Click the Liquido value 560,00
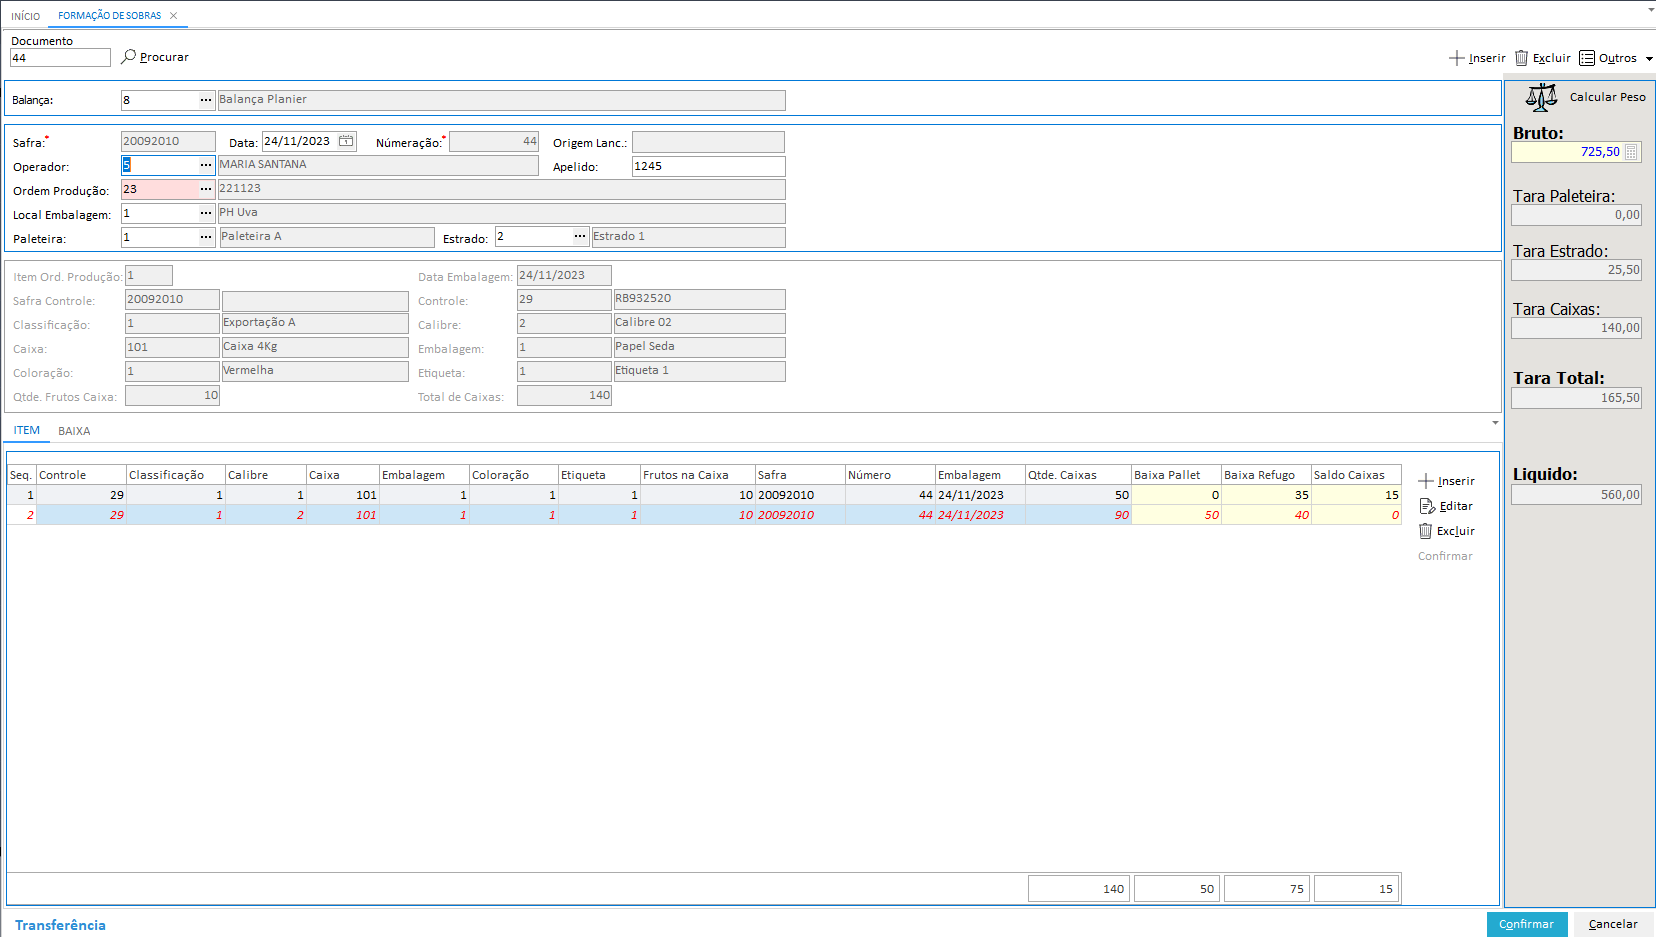Viewport: 1656px width, 937px height. click(1576, 495)
